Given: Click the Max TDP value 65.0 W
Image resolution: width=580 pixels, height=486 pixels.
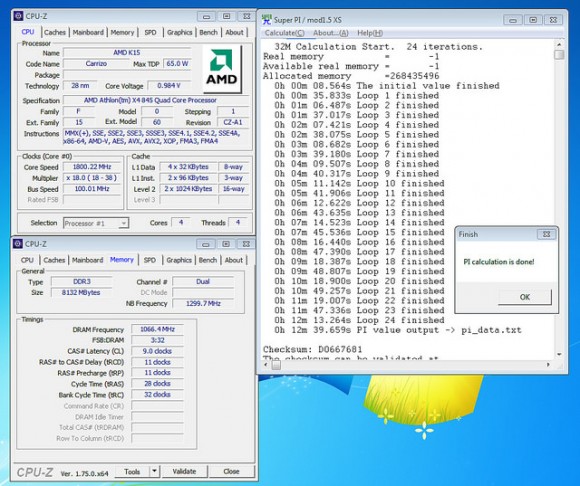Looking at the screenshot, I should [177, 64].
